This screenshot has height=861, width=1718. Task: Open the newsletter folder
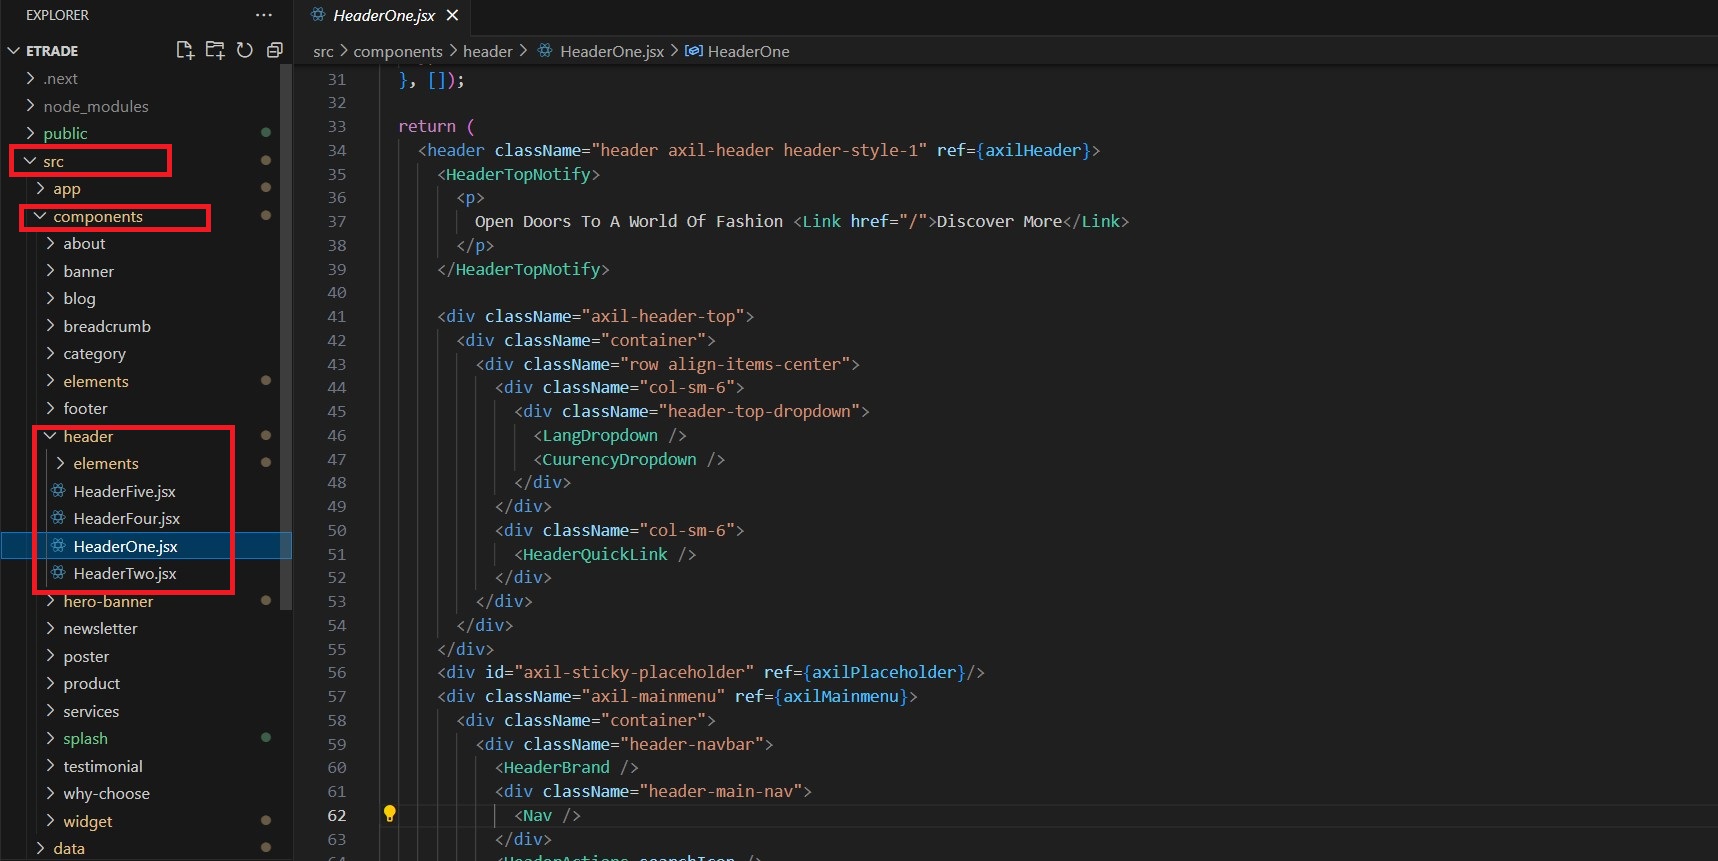[x=100, y=628]
